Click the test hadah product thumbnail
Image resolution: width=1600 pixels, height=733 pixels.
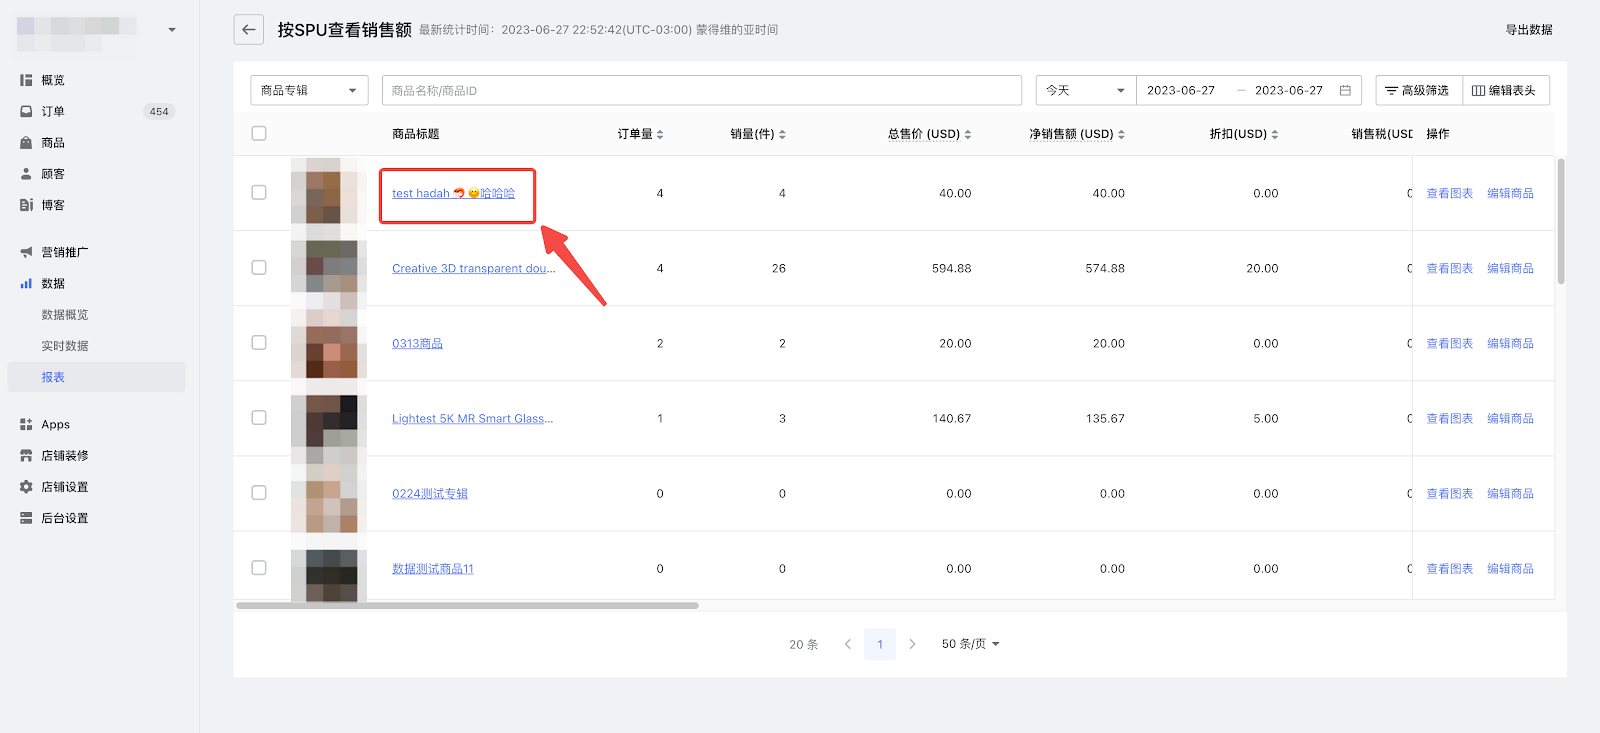pyautogui.click(x=329, y=193)
